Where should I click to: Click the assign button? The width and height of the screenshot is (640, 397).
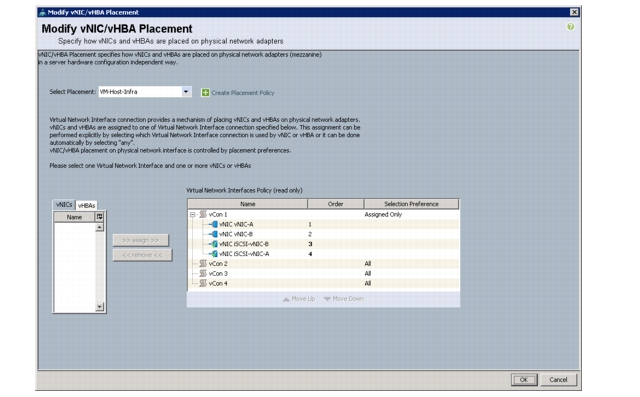click(141, 240)
